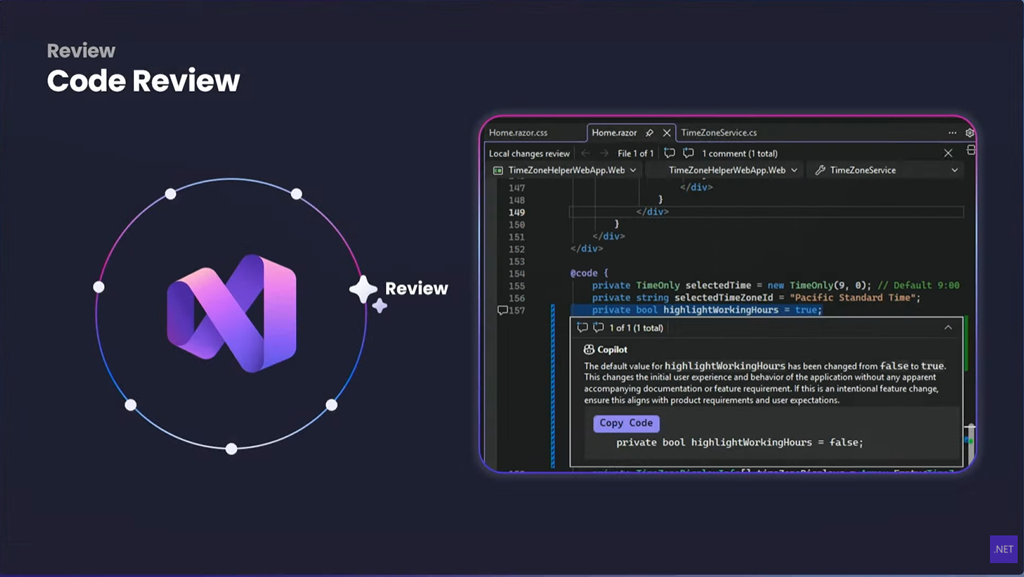
Task: Navigate to the previous file arrow
Action: click(586, 153)
